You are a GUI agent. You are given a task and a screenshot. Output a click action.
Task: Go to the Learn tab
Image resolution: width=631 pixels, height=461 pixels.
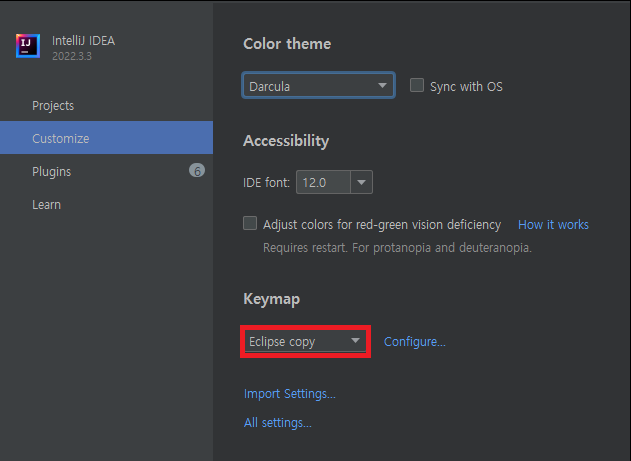(x=106, y=204)
